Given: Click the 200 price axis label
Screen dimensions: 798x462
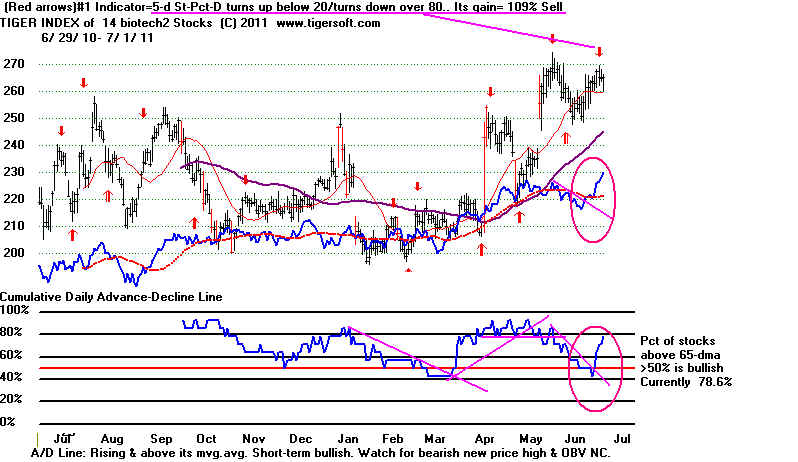Looking at the screenshot, I should [13, 253].
